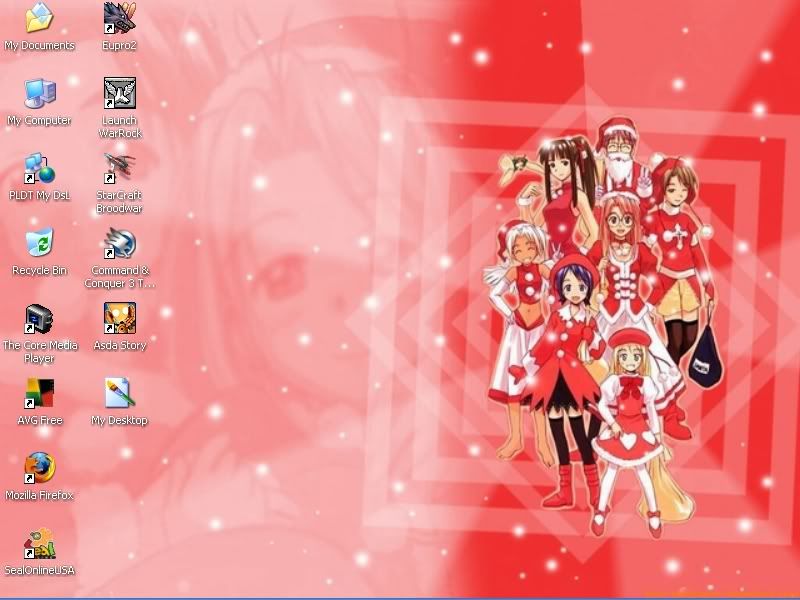This screenshot has height=600, width=800.
Task: Click the My Computer desktop icon
Action: point(39,94)
